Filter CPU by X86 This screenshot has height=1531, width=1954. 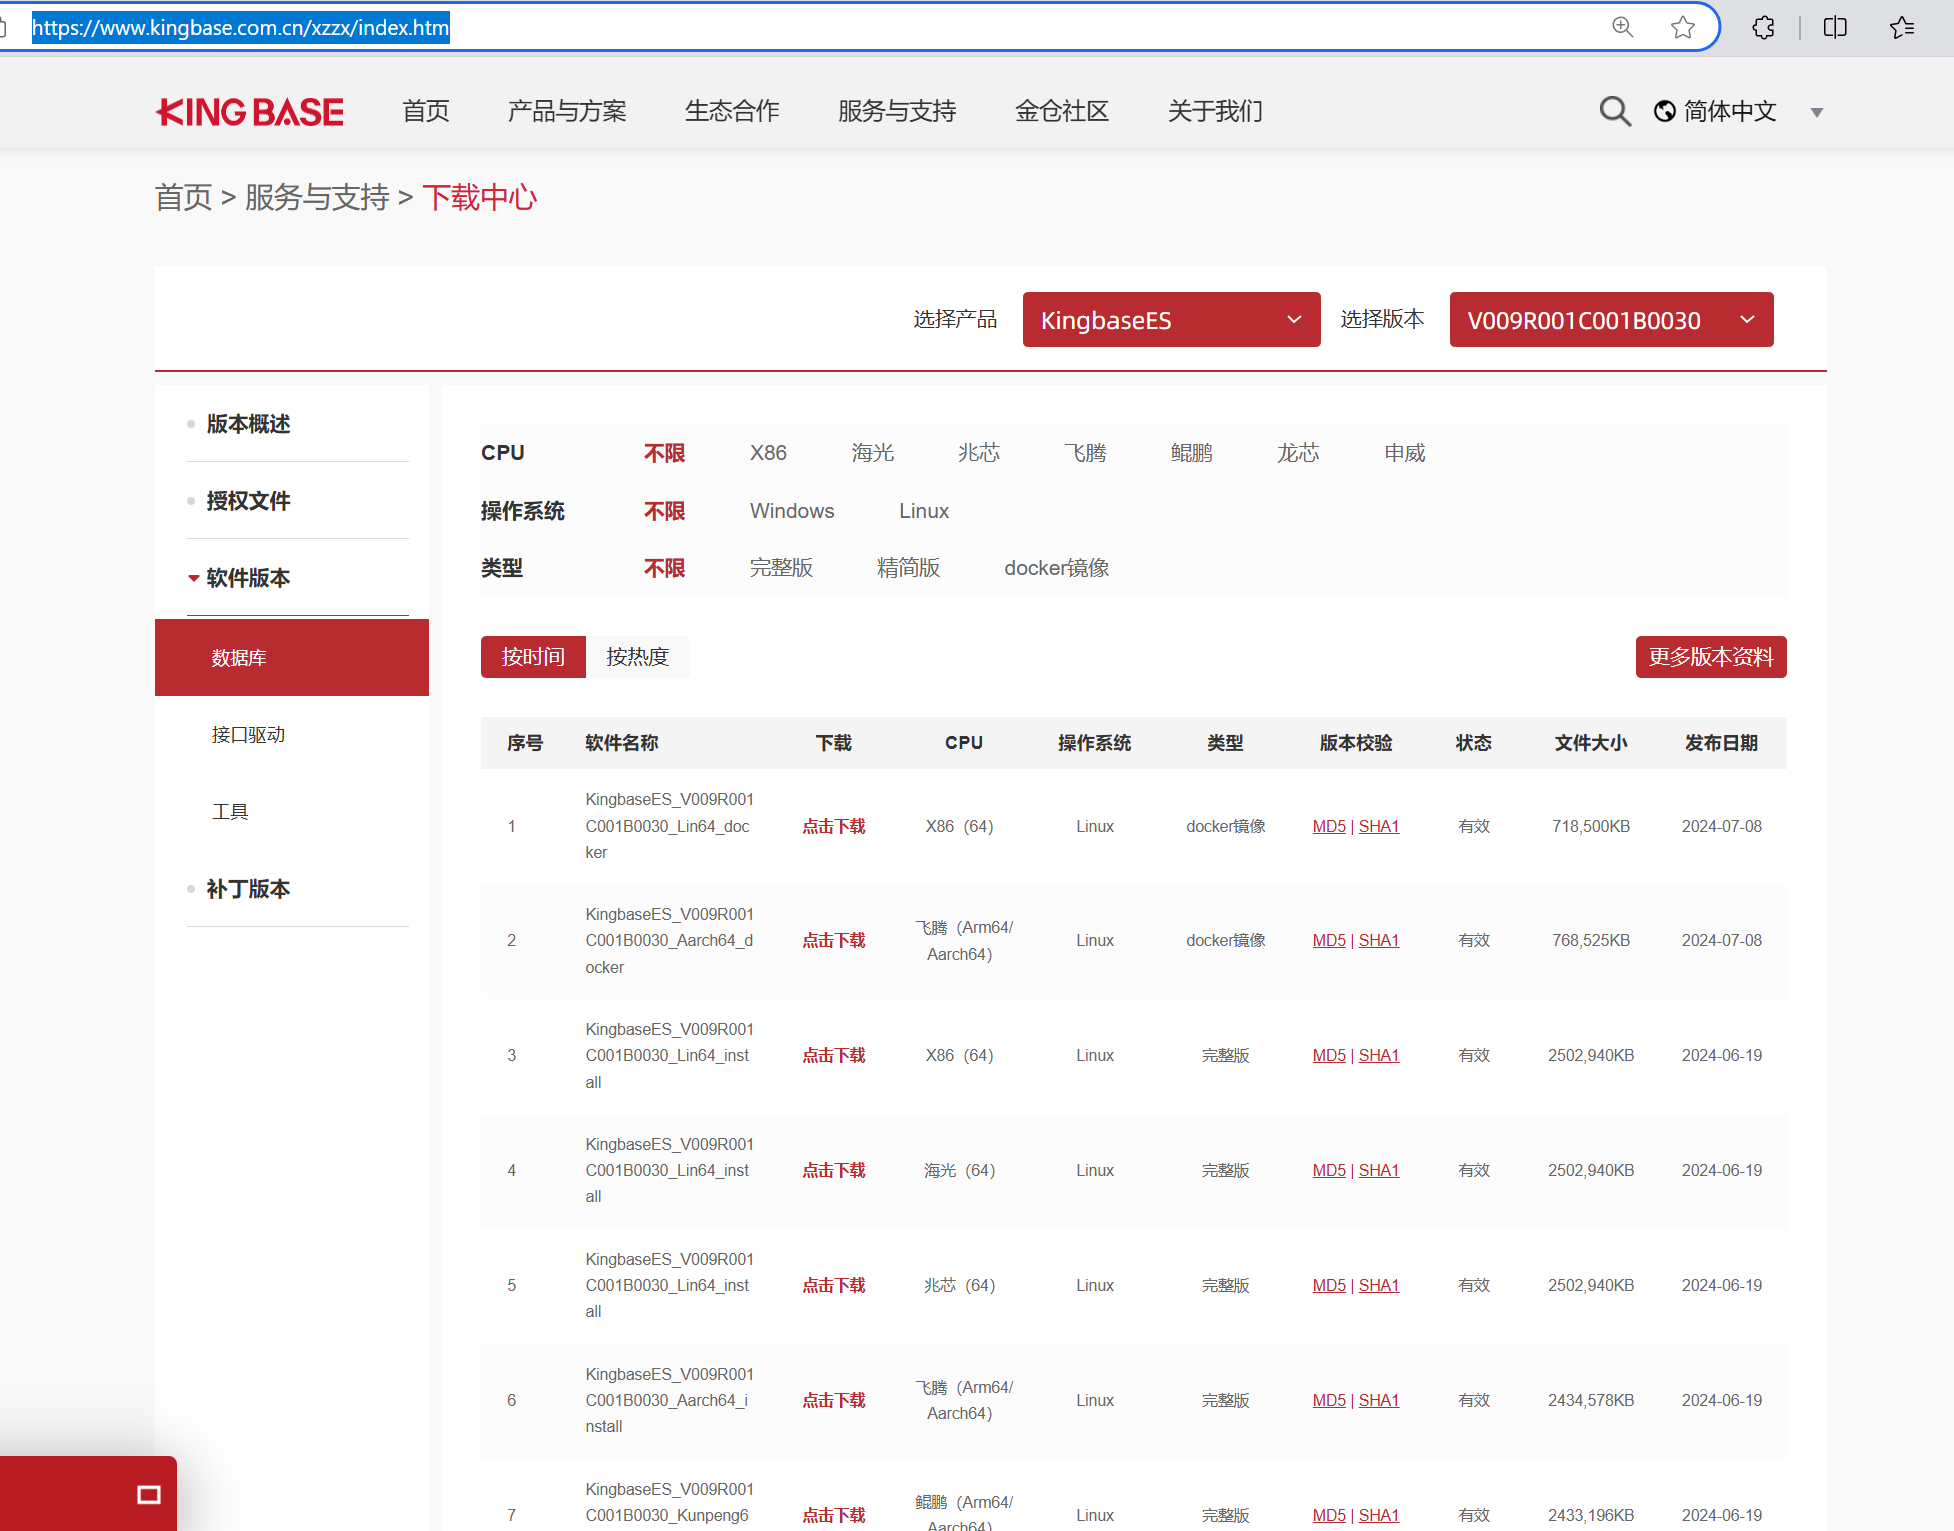coord(768,453)
